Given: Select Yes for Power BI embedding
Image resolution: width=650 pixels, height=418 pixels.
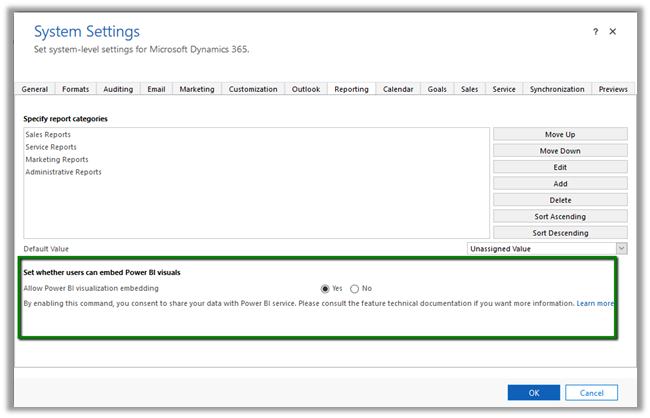Looking at the screenshot, I should click(325, 288).
